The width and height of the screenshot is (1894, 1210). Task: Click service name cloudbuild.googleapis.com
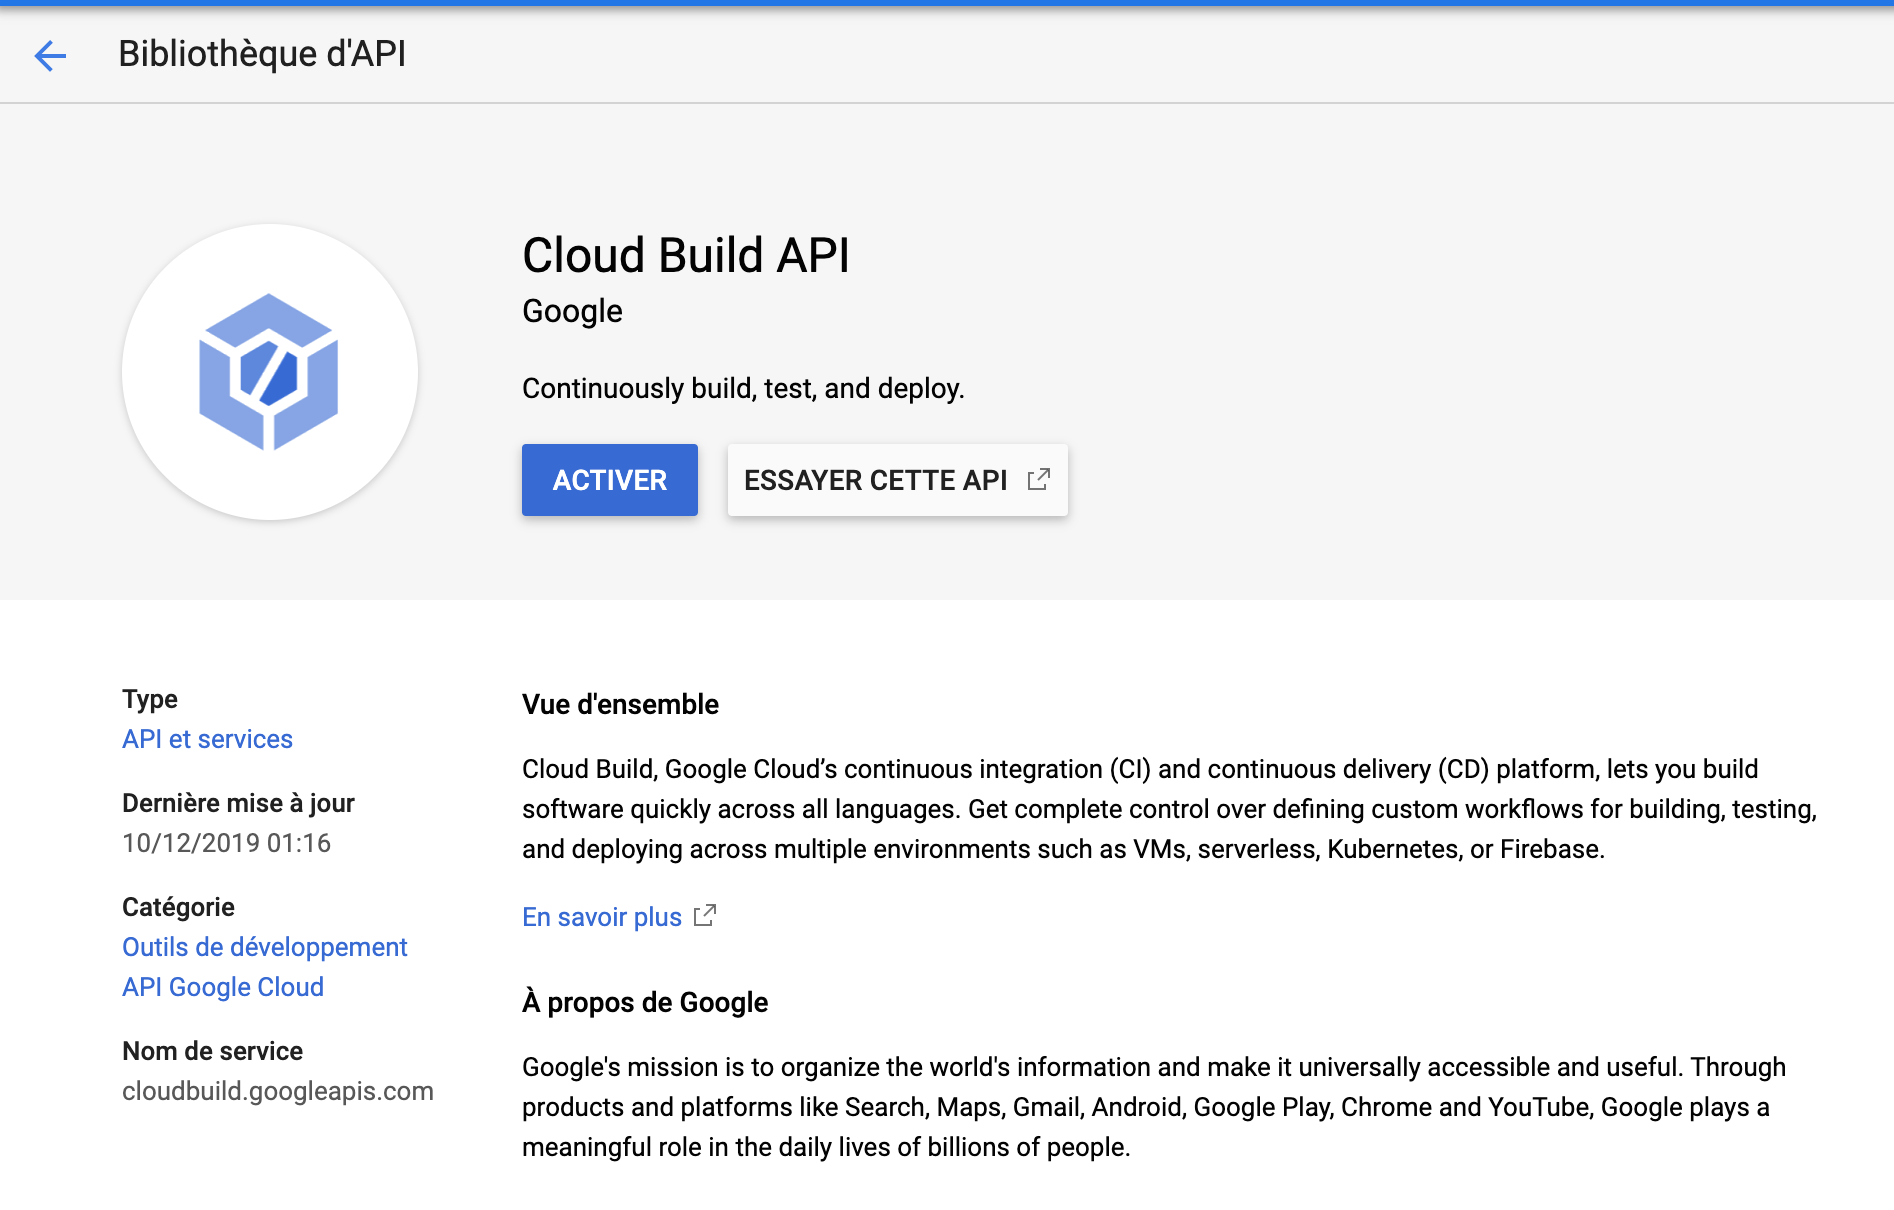point(278,1091)
